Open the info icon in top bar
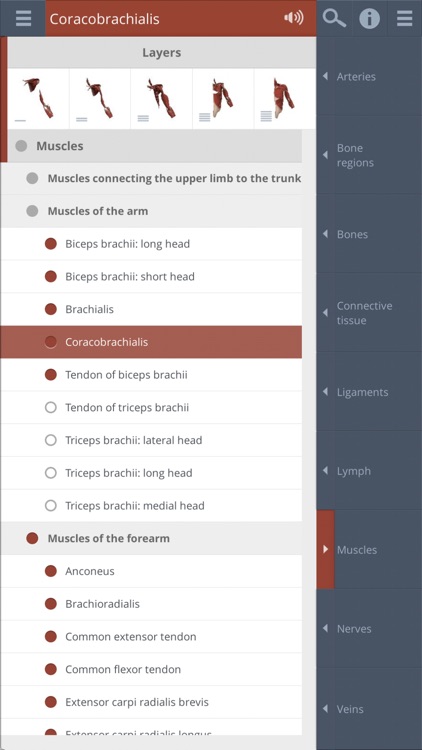Image resolution: width=422 pixels, height=750 pixels. pos(369,19)
